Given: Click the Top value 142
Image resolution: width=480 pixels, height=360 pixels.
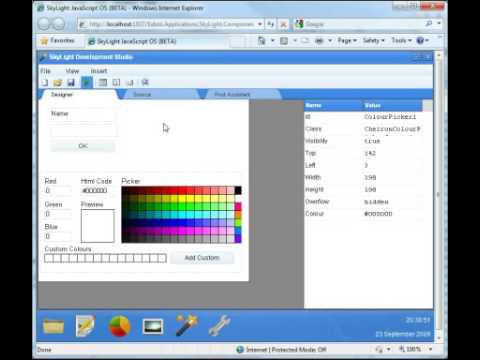Looking at the screenshot, I should click(370, 153).
